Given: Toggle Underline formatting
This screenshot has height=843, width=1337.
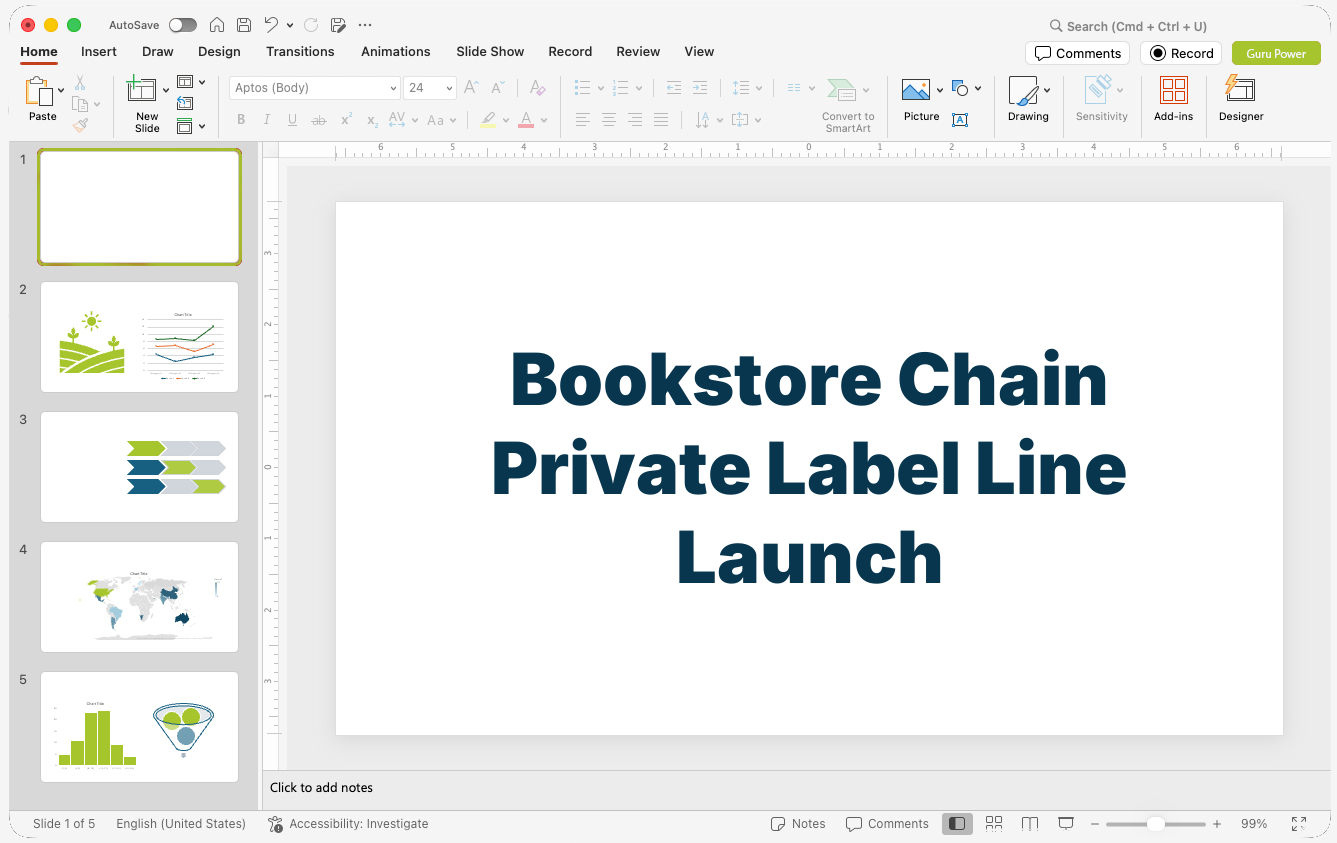Looking at the screenshot, I should coord(292,120).
